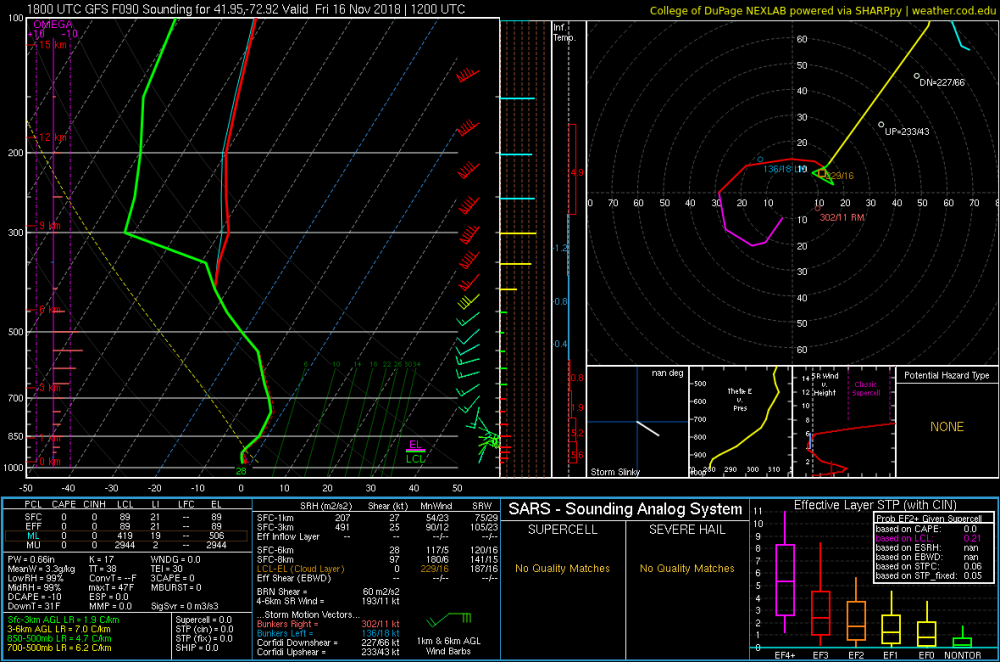Click the weather.cod.edu link in the header
The width and height of the screenshot is (1000, 662).
953,10
